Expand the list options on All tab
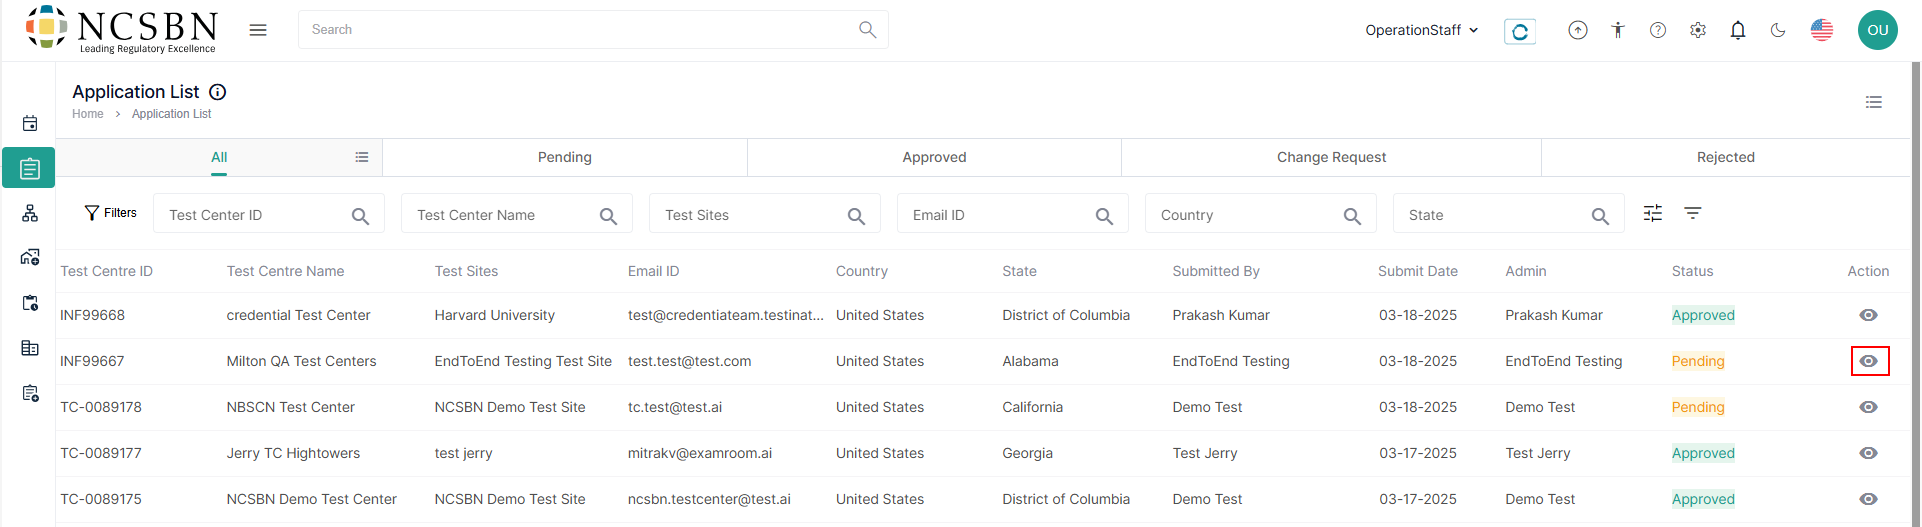The image size is (1922, 527). point(362,157)
